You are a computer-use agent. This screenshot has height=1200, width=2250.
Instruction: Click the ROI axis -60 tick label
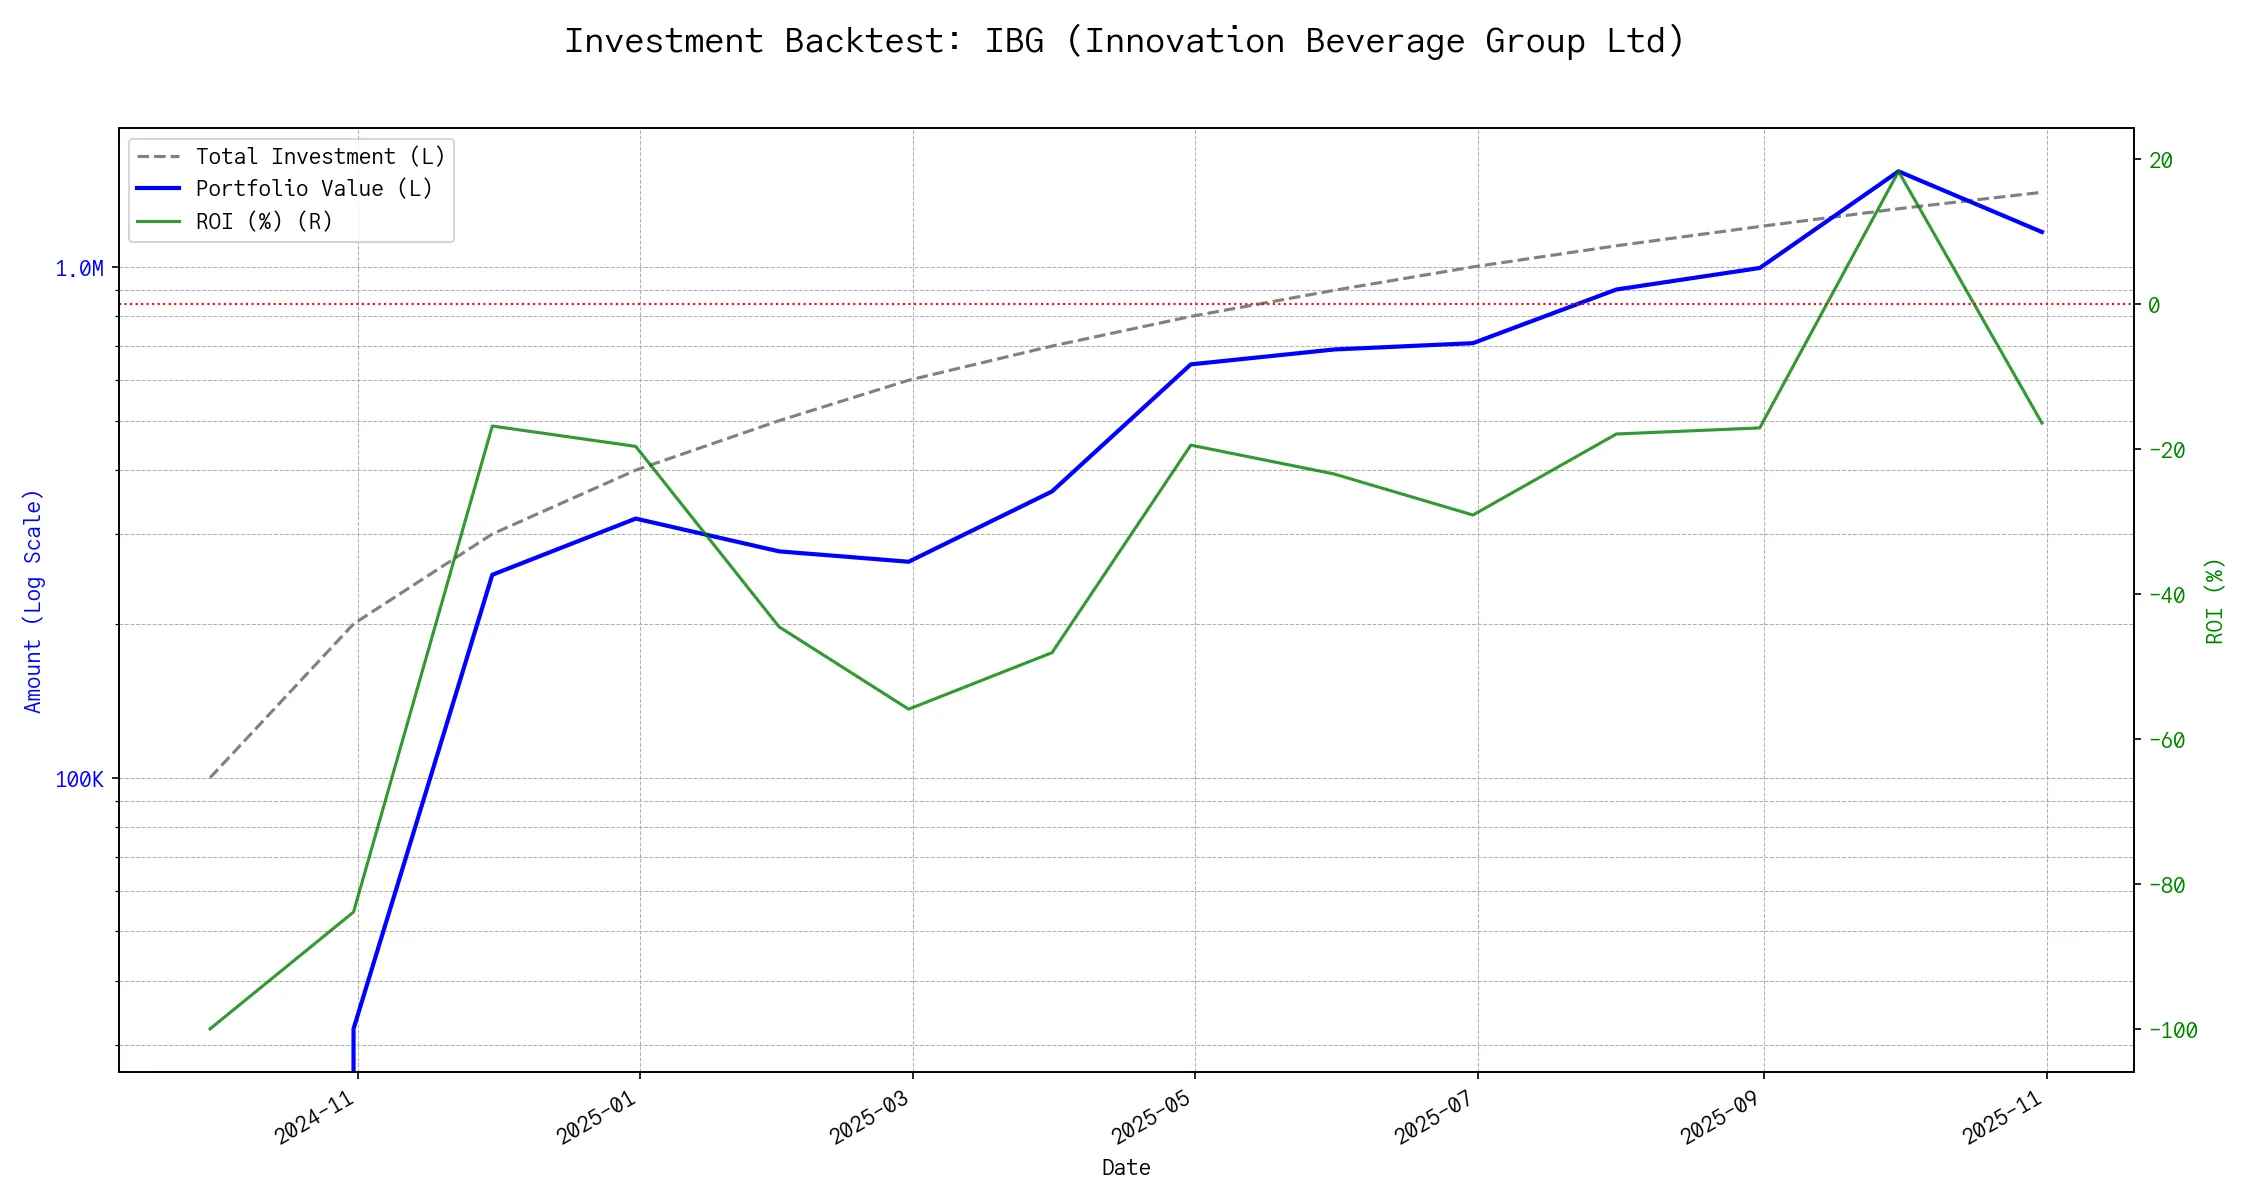pyautogui.click(x=2166, y=741)
